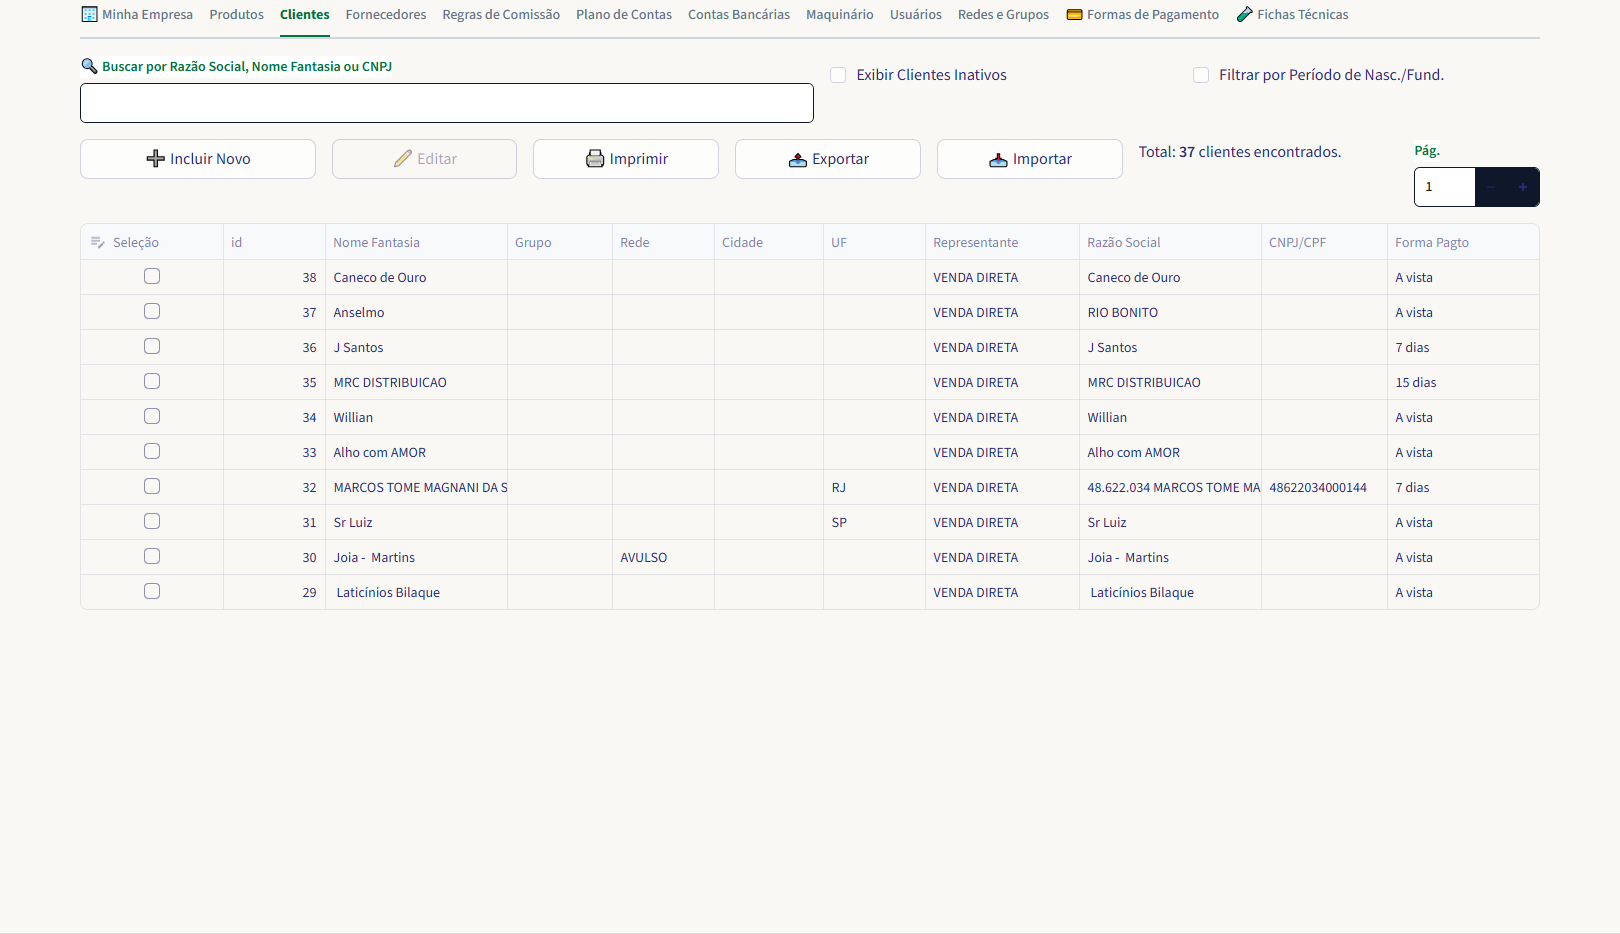The height and width of the screenshot is (934, 1620).
Task: Open the Redes e Grupos tab
Action: [1003, 15]
